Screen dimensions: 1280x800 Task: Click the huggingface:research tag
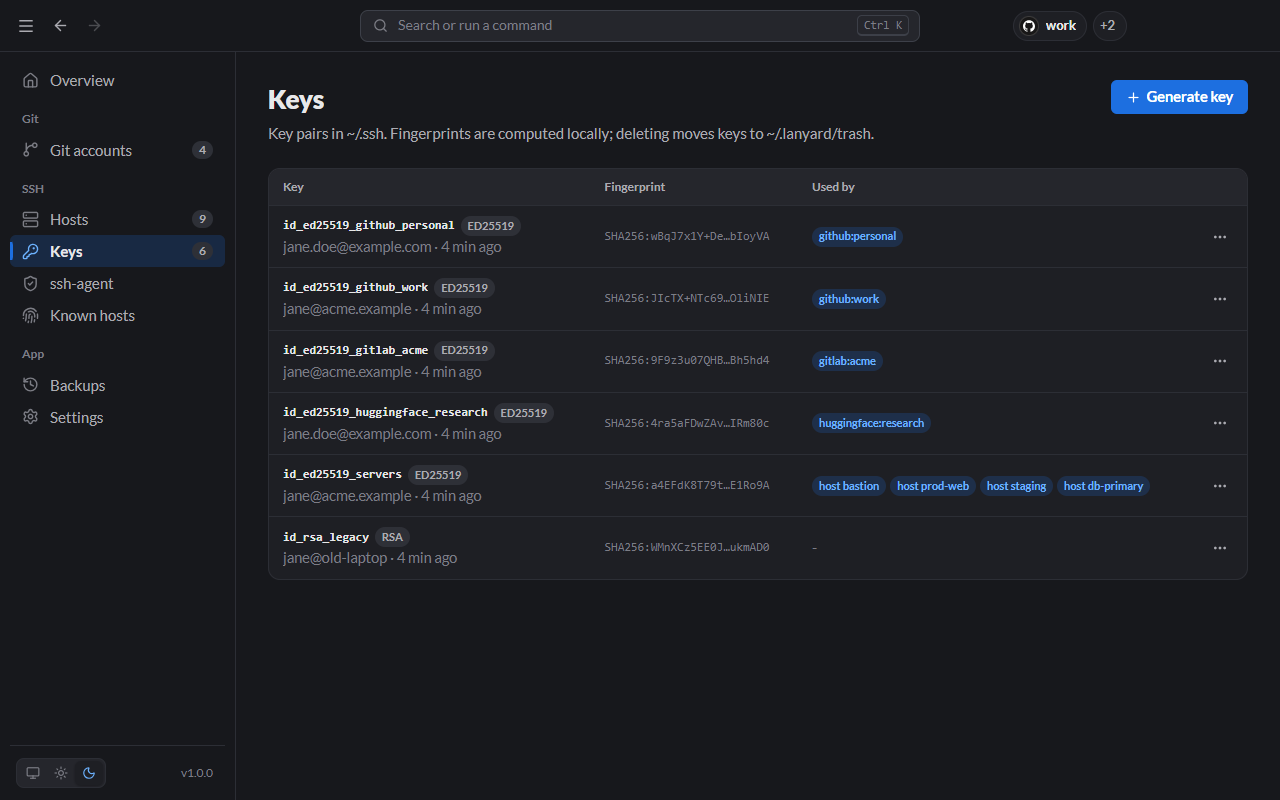point(871,423)
